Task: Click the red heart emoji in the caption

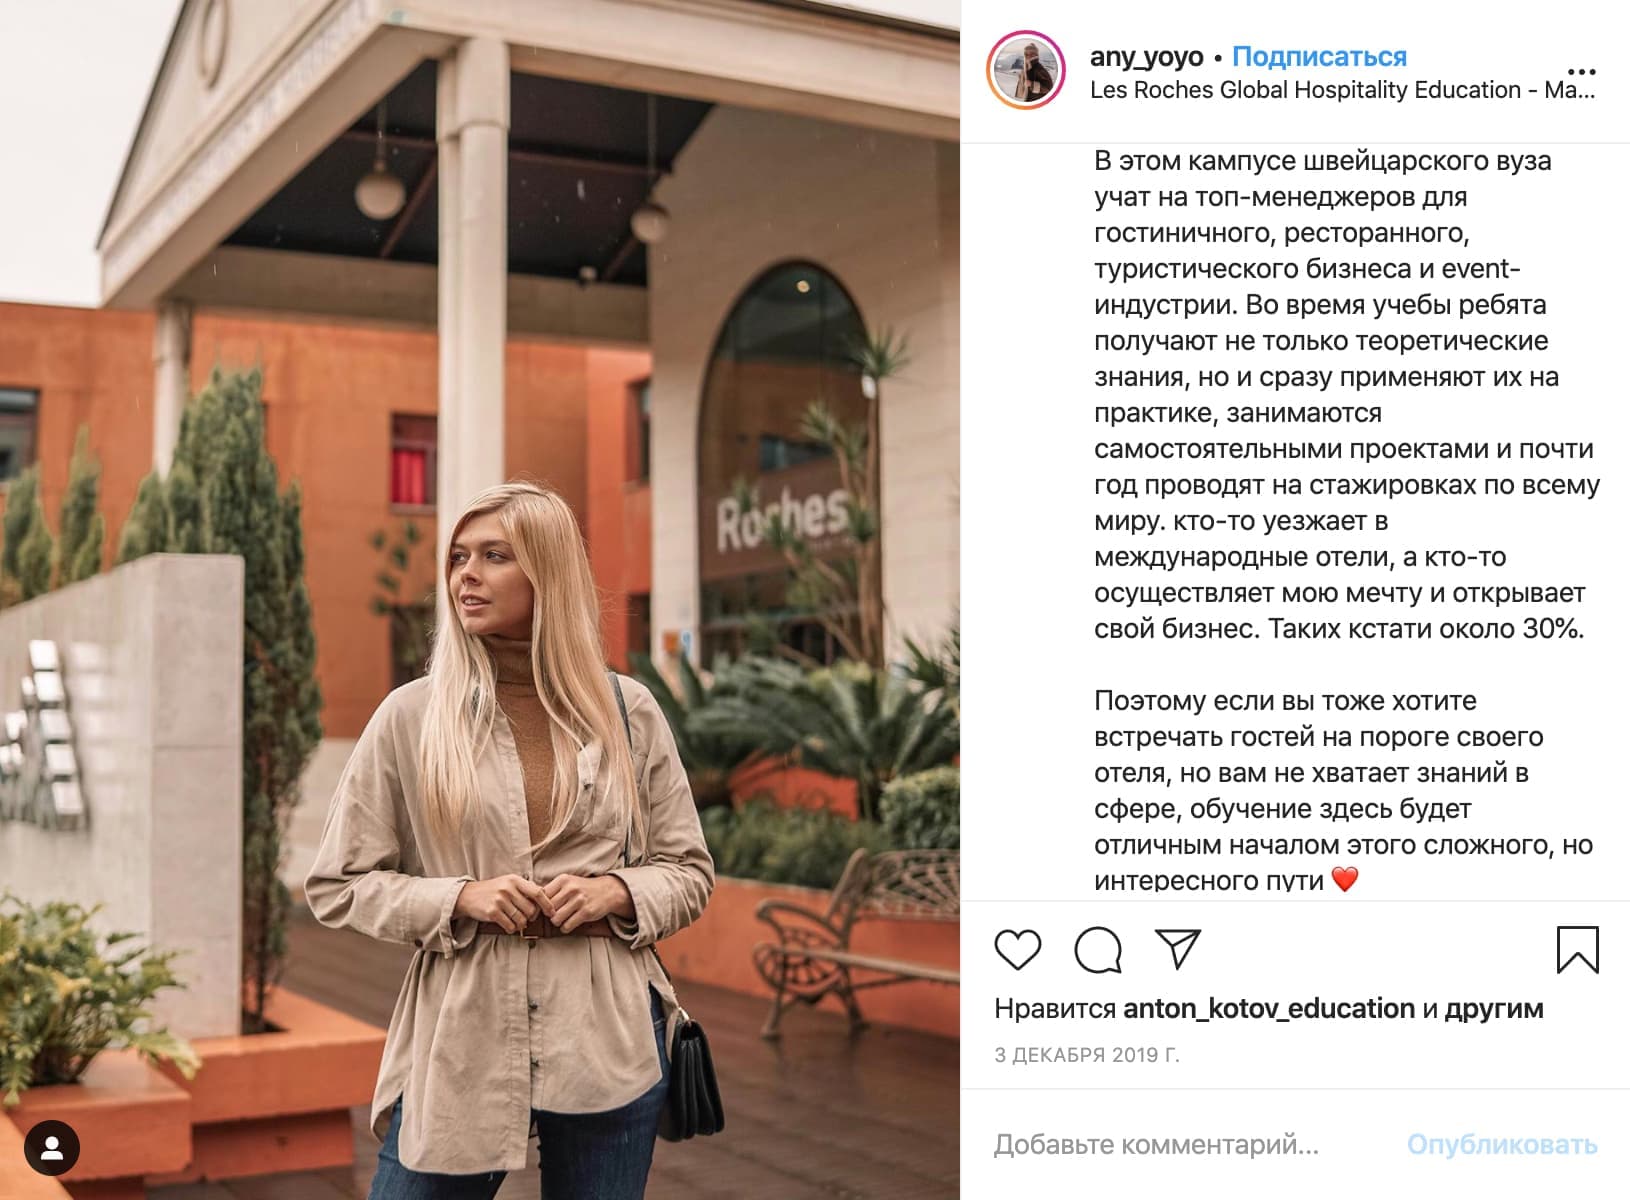Action: point(1346,880)
